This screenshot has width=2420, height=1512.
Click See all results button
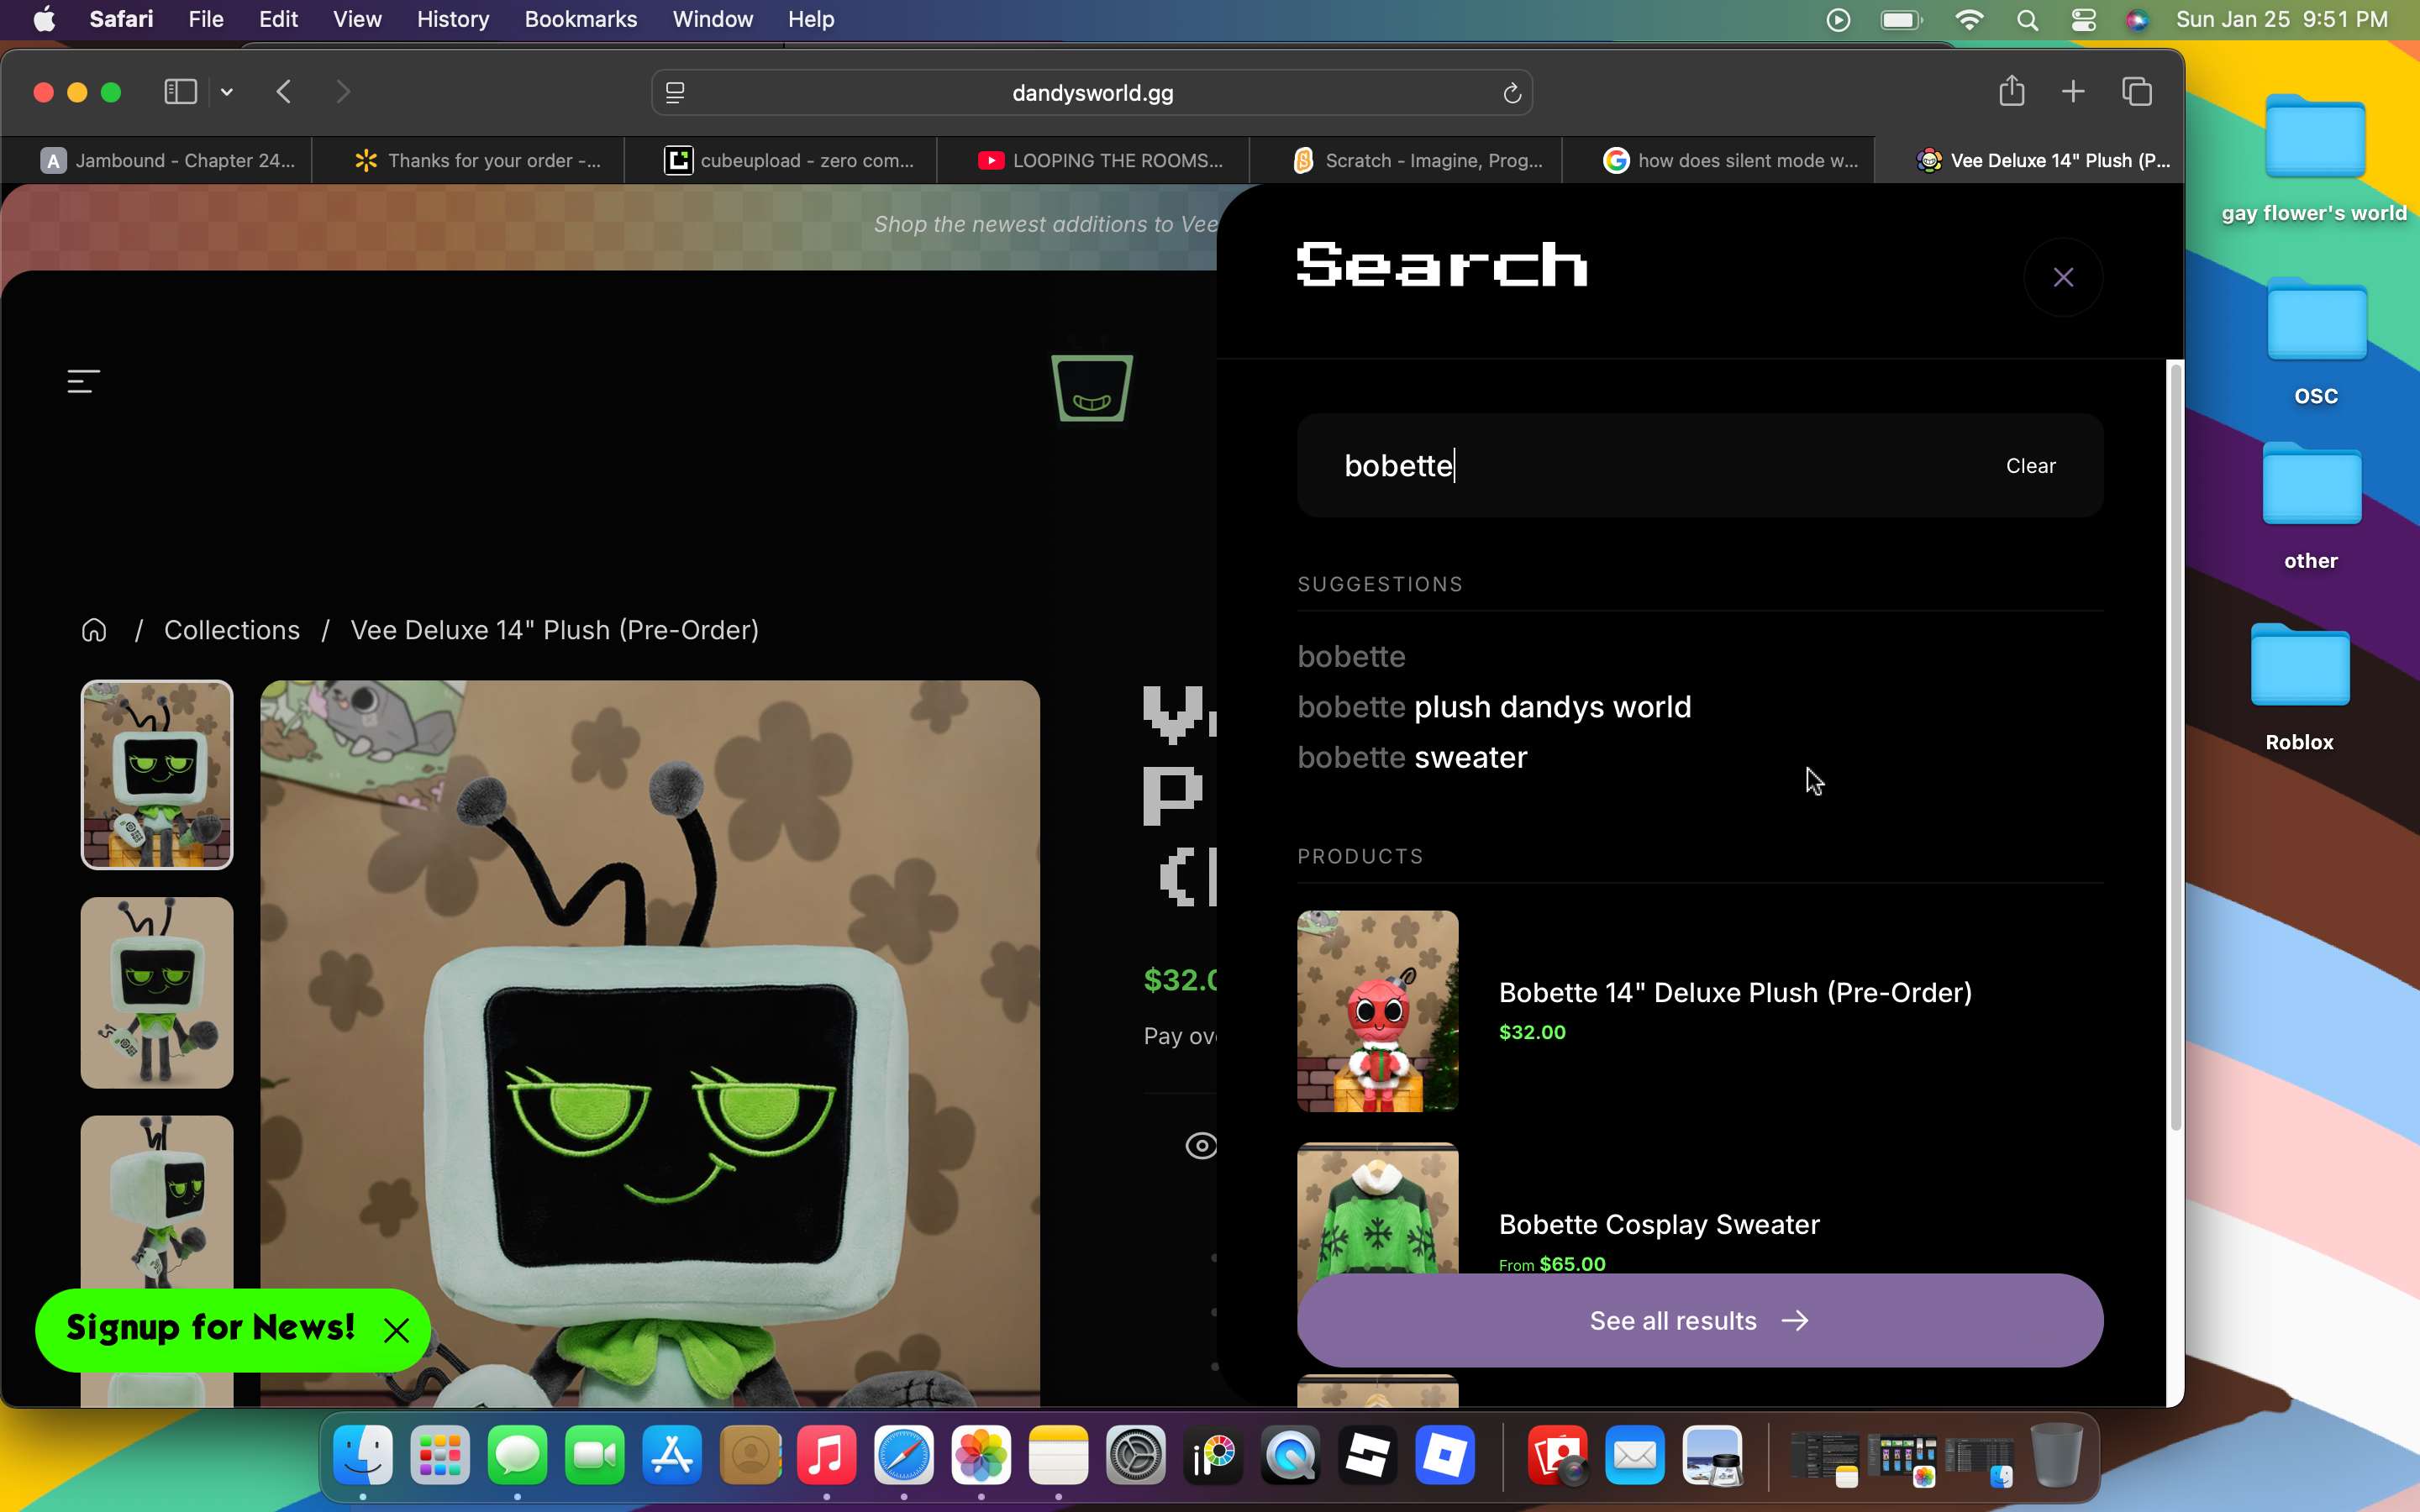1699,1320
